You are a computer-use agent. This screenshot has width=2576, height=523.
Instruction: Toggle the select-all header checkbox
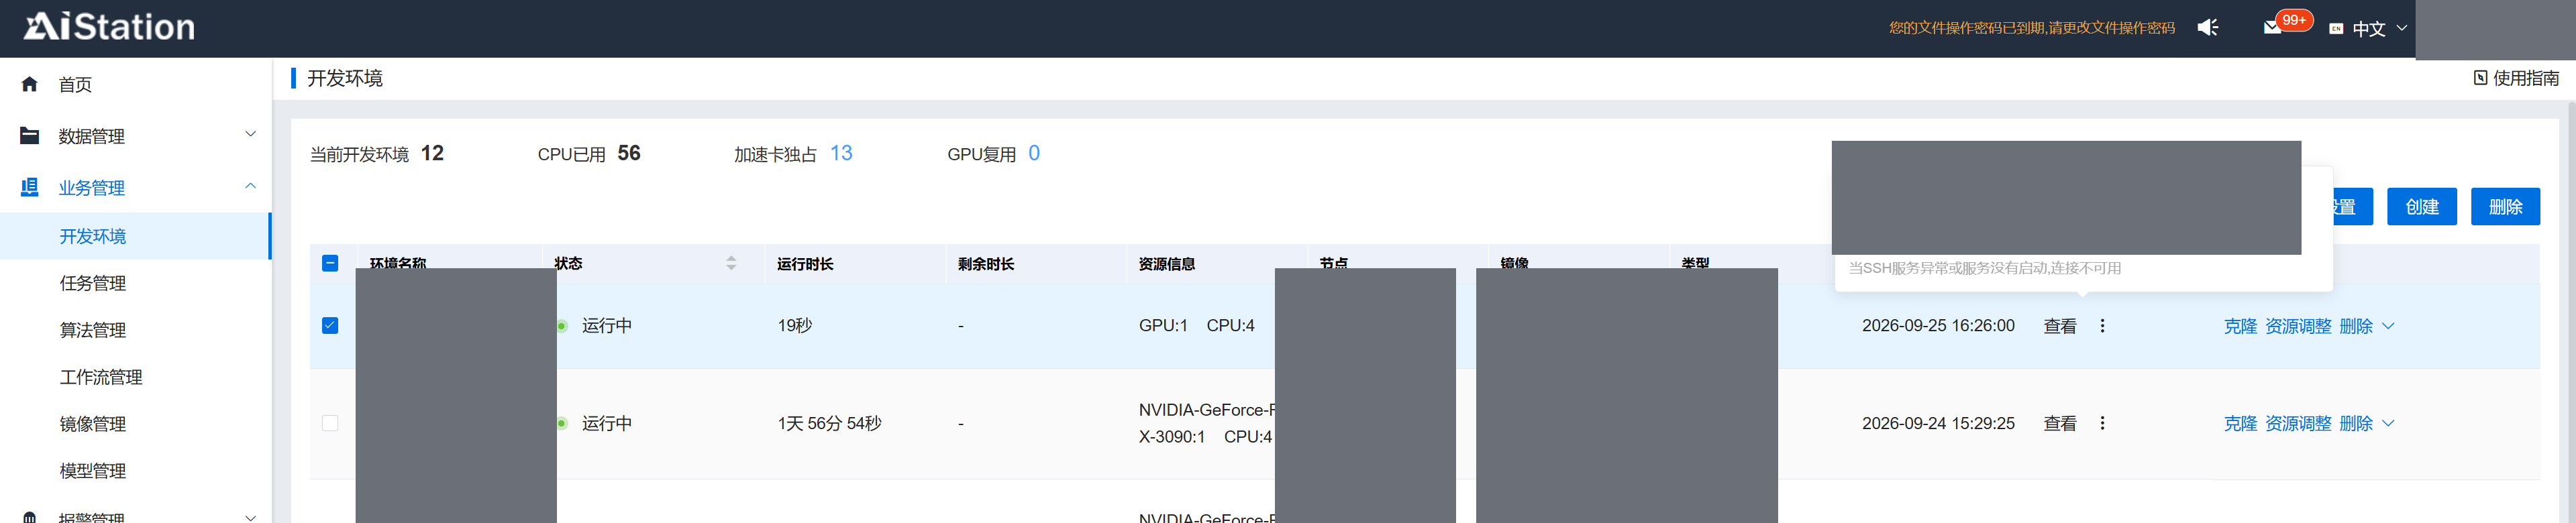330,263
